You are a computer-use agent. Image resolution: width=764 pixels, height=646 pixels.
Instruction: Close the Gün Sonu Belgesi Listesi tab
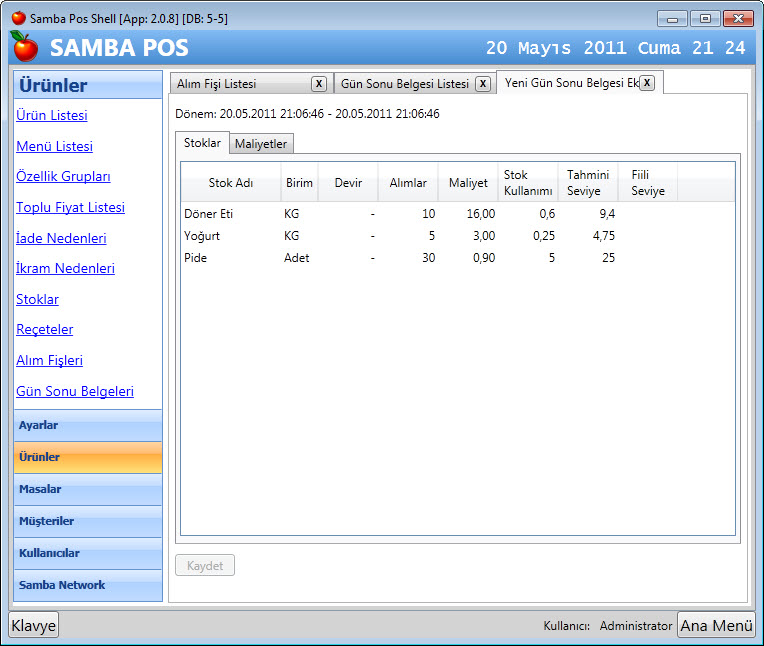click(x=482, y=84)
